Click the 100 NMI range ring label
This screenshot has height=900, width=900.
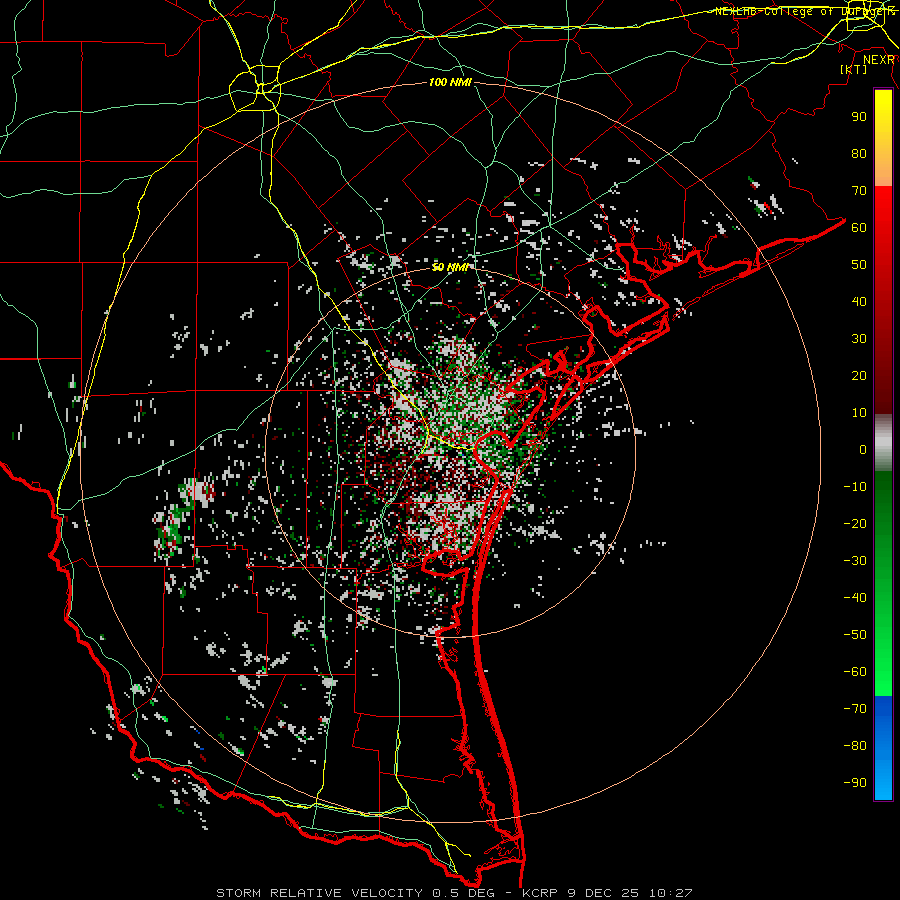[x=450, y=83]
